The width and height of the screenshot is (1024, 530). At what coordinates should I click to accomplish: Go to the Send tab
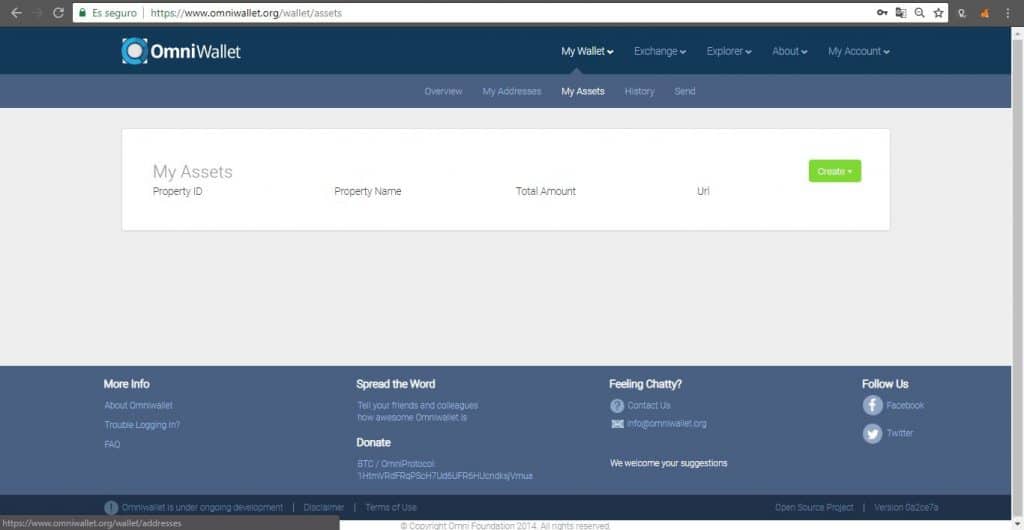pos(685,91)
